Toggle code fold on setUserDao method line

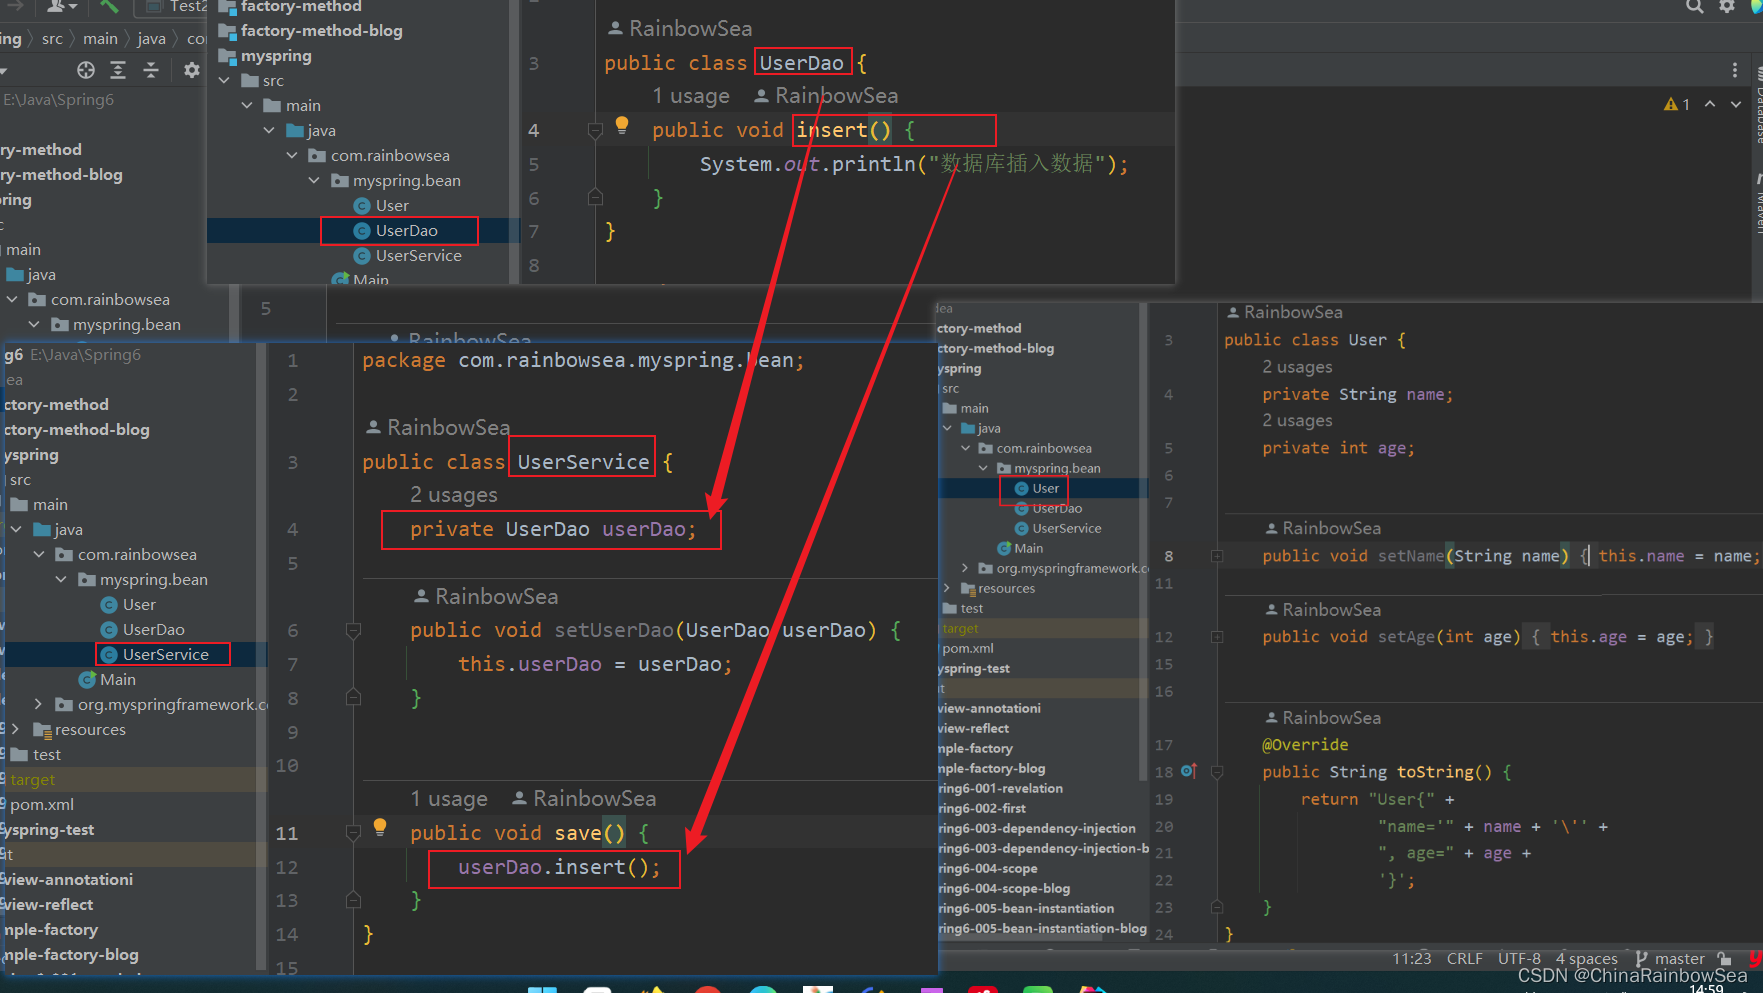point(353,630)
